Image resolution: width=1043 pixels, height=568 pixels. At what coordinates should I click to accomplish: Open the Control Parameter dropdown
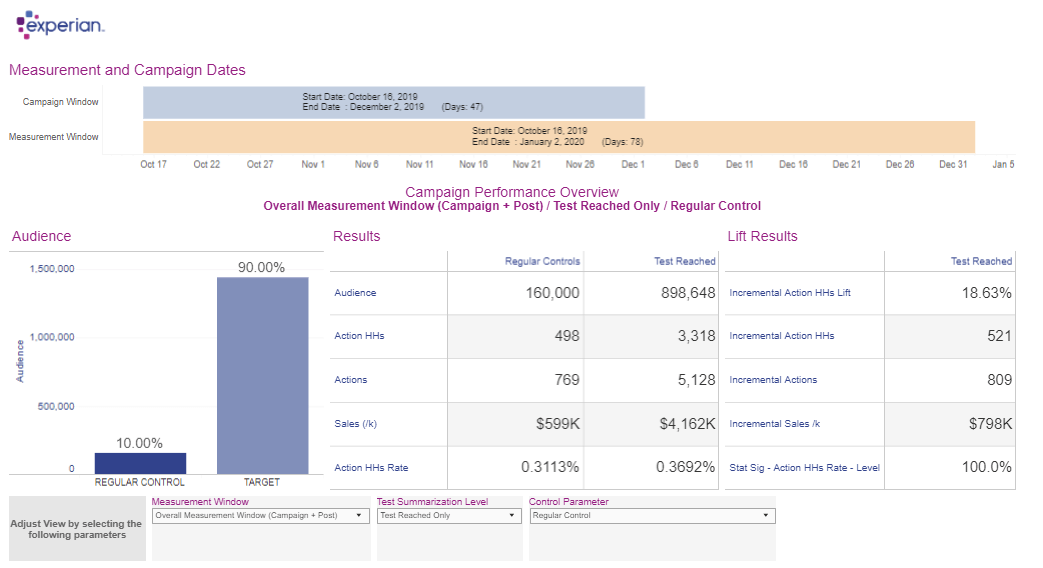(652, 516)
